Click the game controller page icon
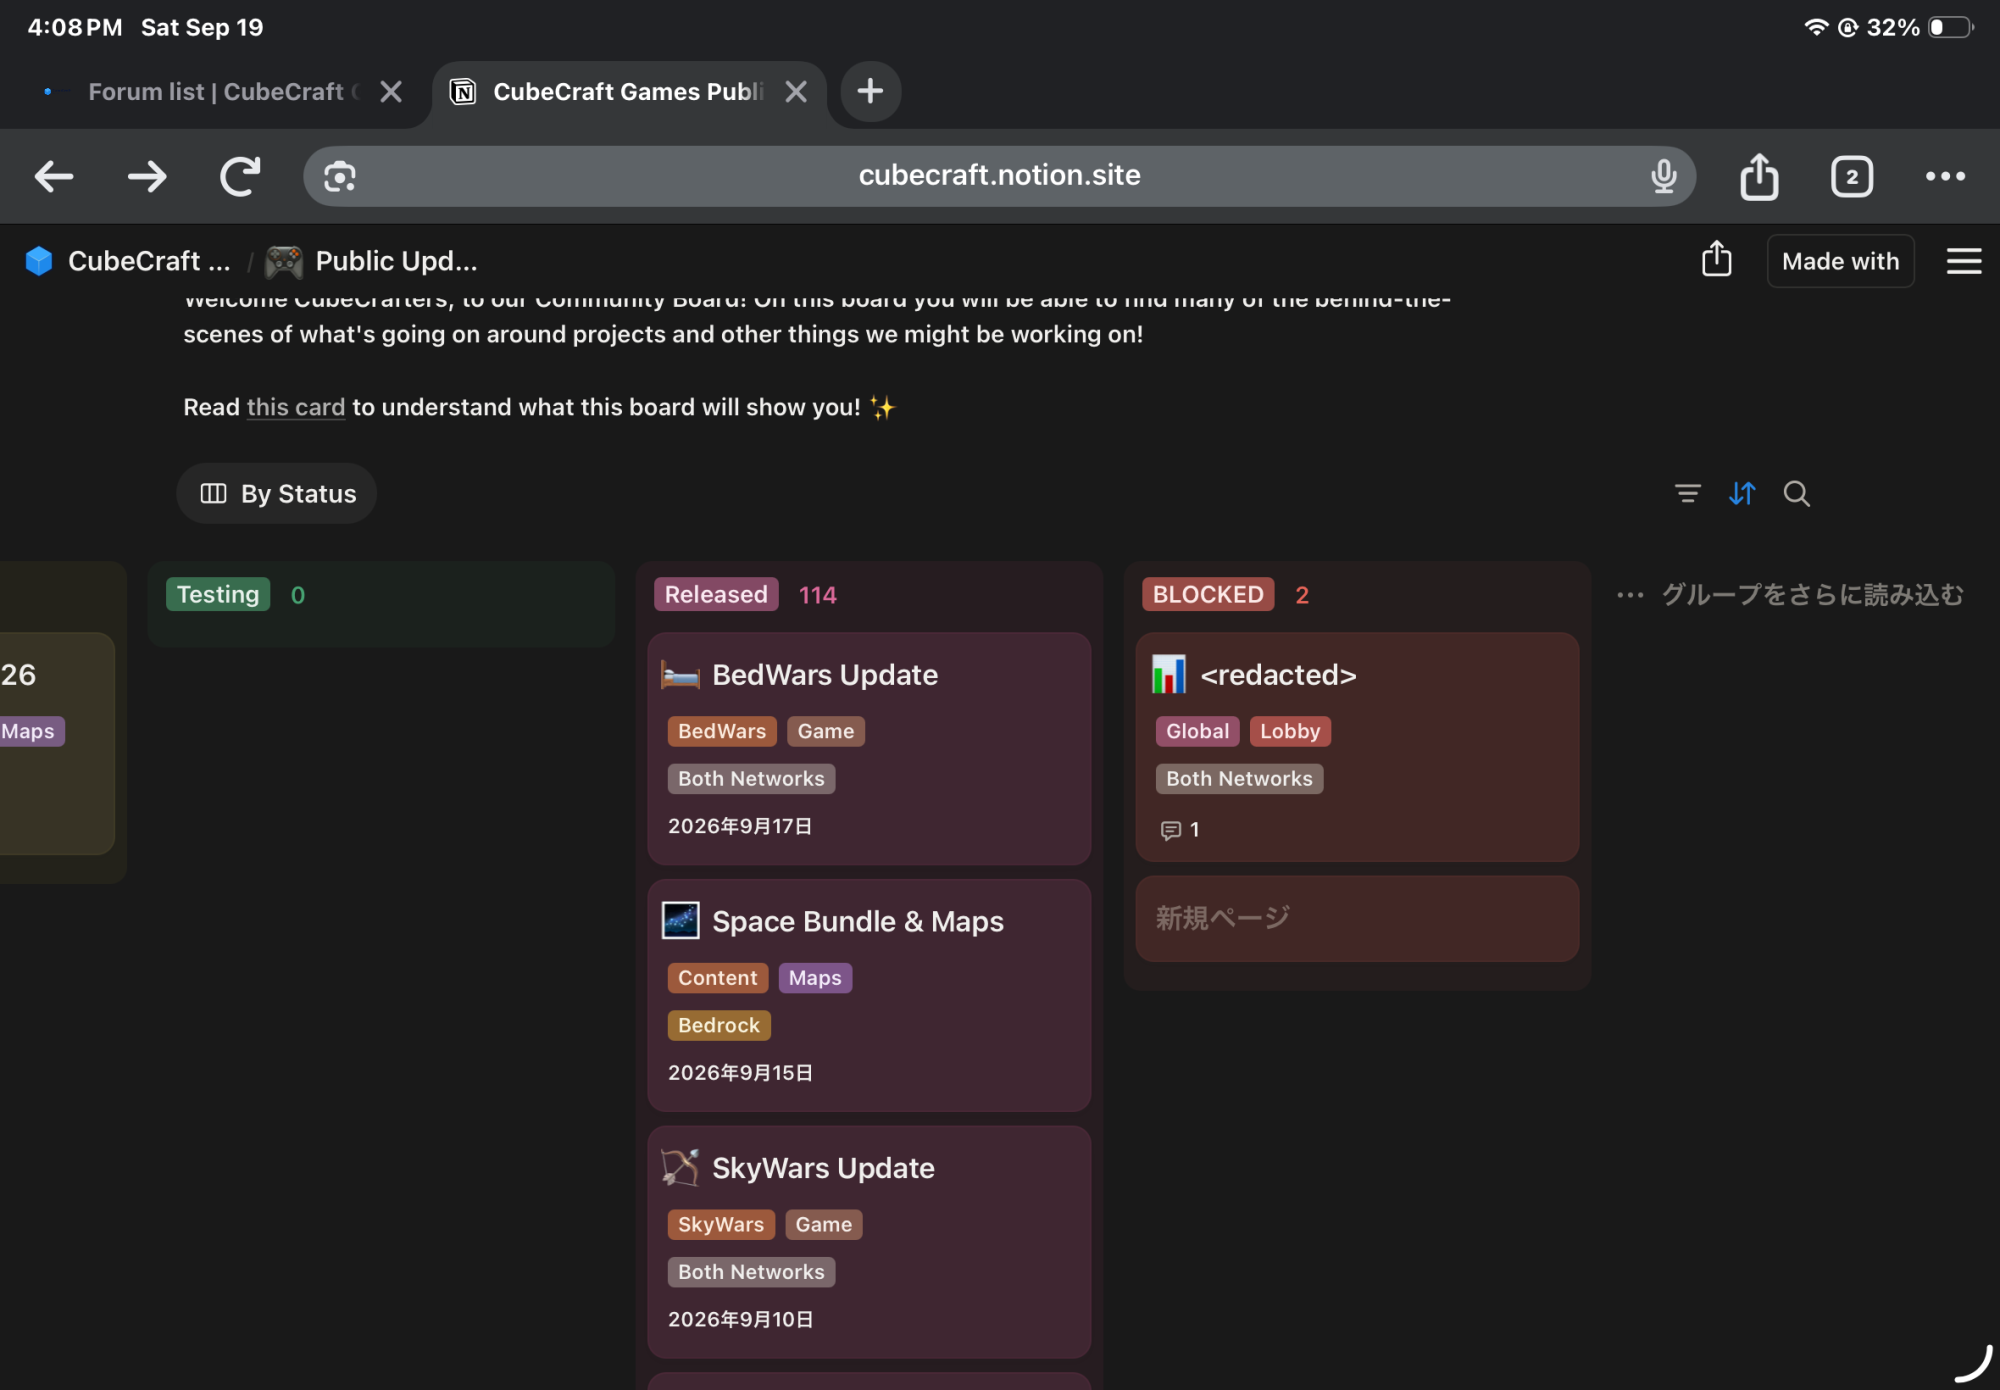The width and height of the screenshot is (2000, 1390). (284, 261)
